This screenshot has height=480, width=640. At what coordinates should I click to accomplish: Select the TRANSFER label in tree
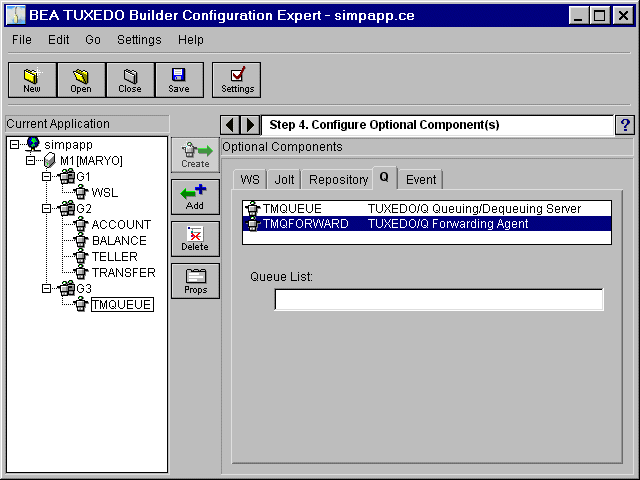[x=124, y=272]
